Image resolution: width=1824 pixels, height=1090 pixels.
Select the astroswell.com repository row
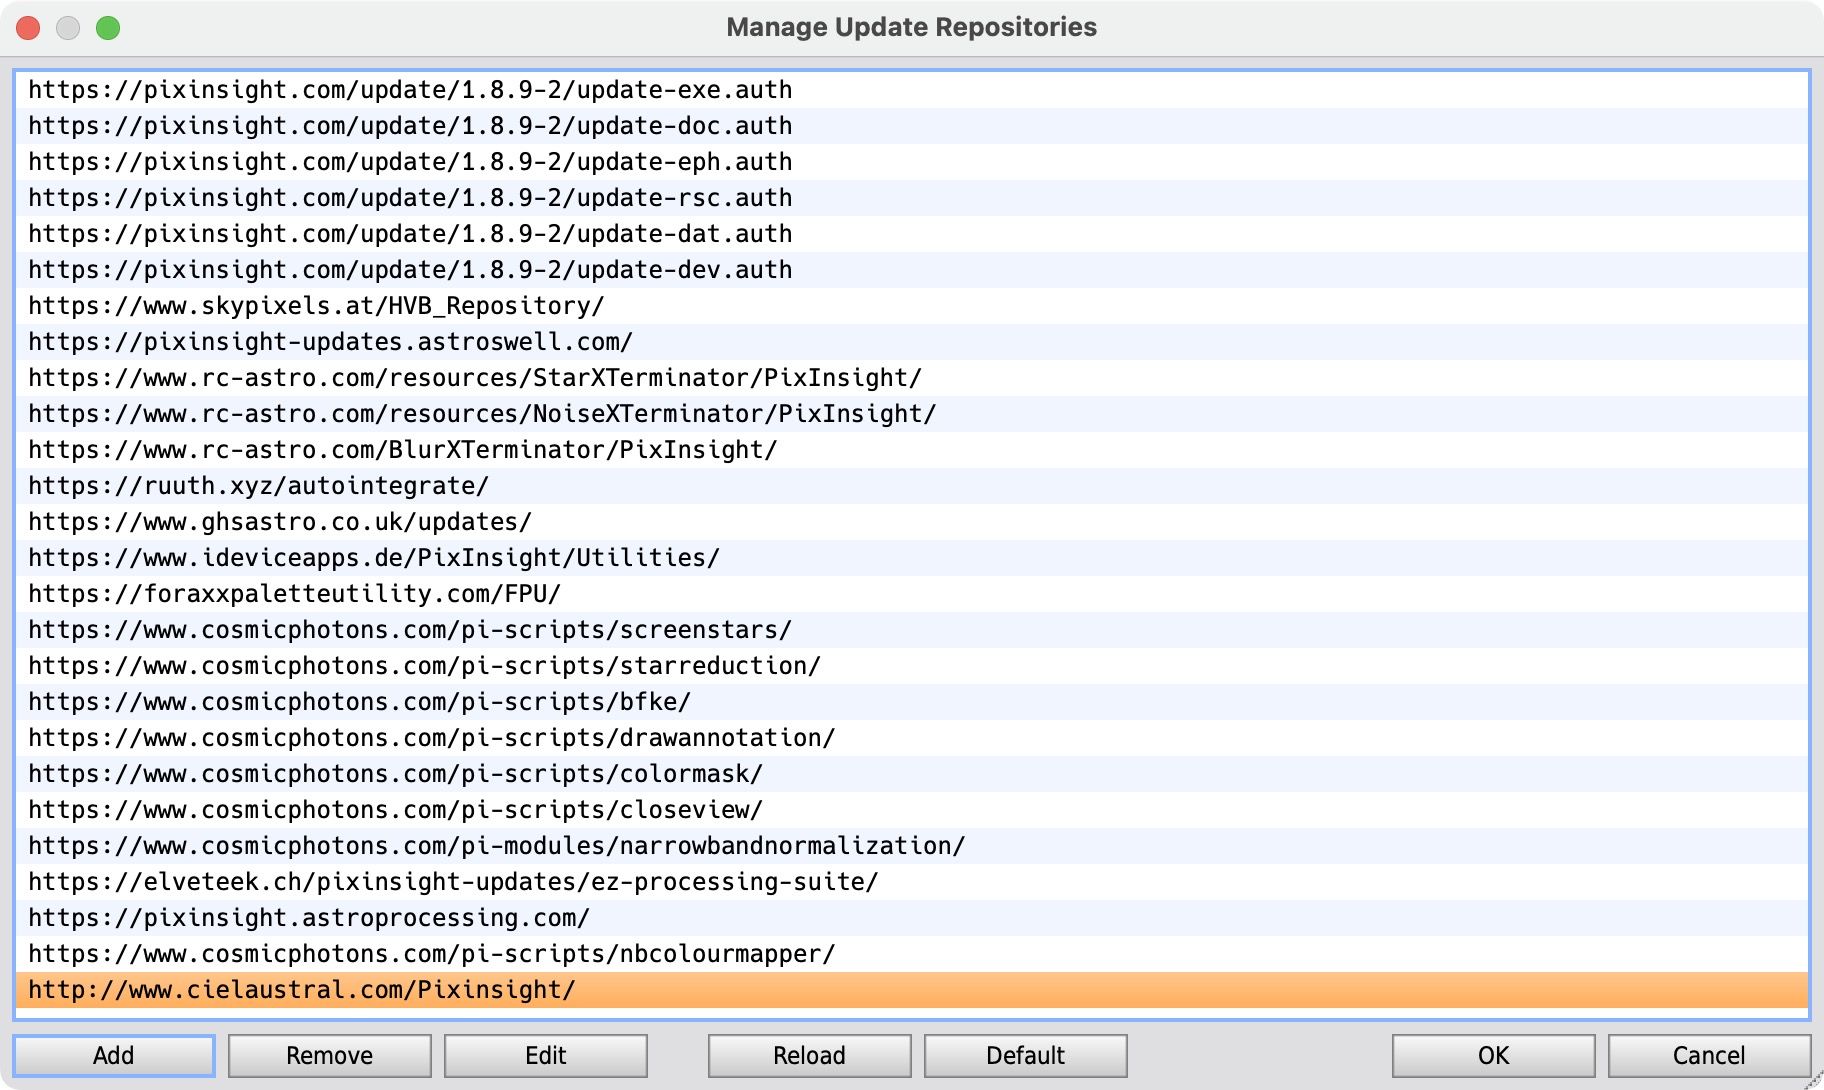click(x=912, y=342)
